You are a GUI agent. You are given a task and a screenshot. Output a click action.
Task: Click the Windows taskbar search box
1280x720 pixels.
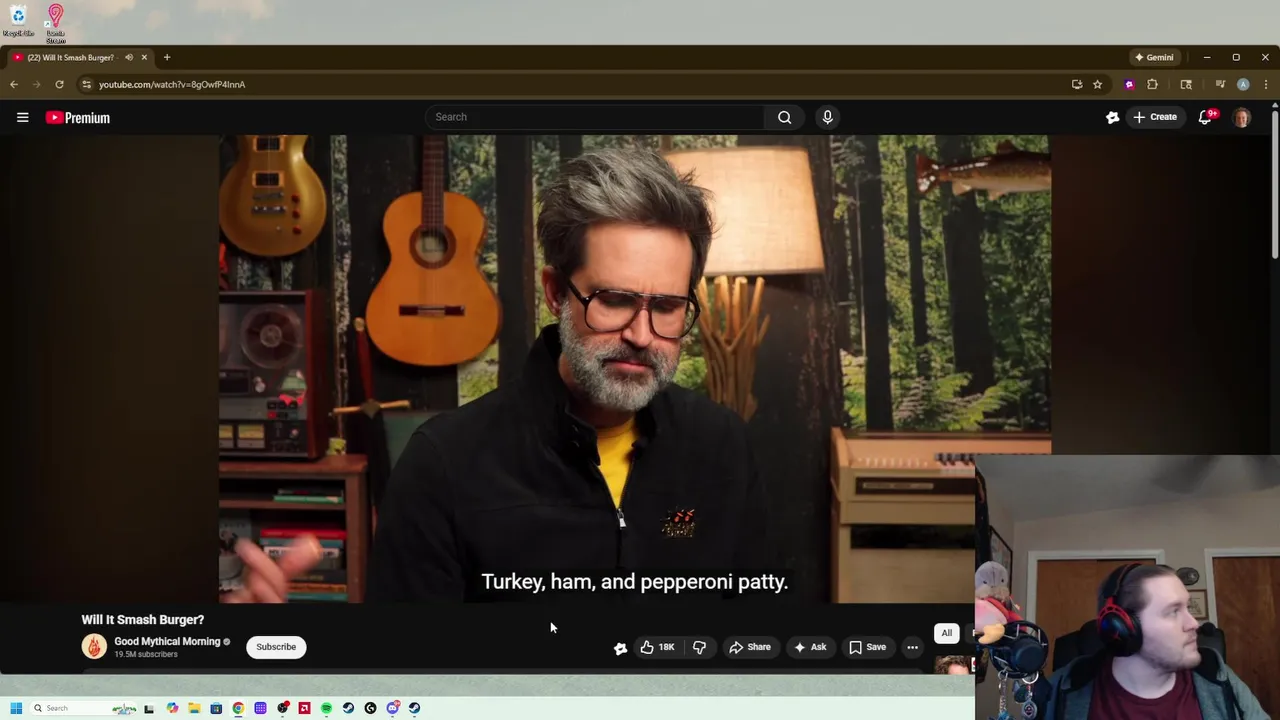coord(84,708)
